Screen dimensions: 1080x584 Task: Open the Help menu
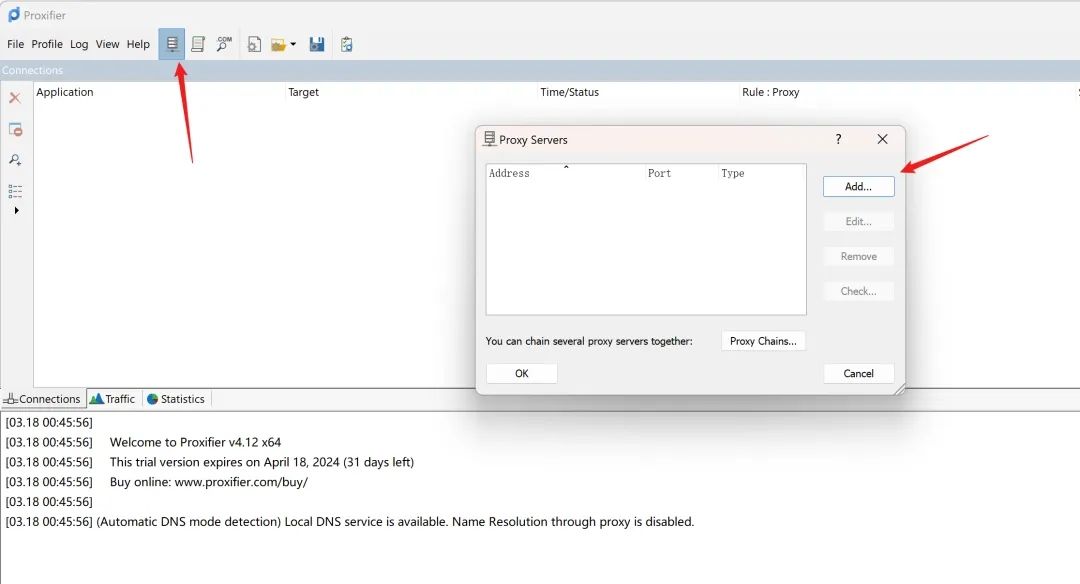(138, 44)
